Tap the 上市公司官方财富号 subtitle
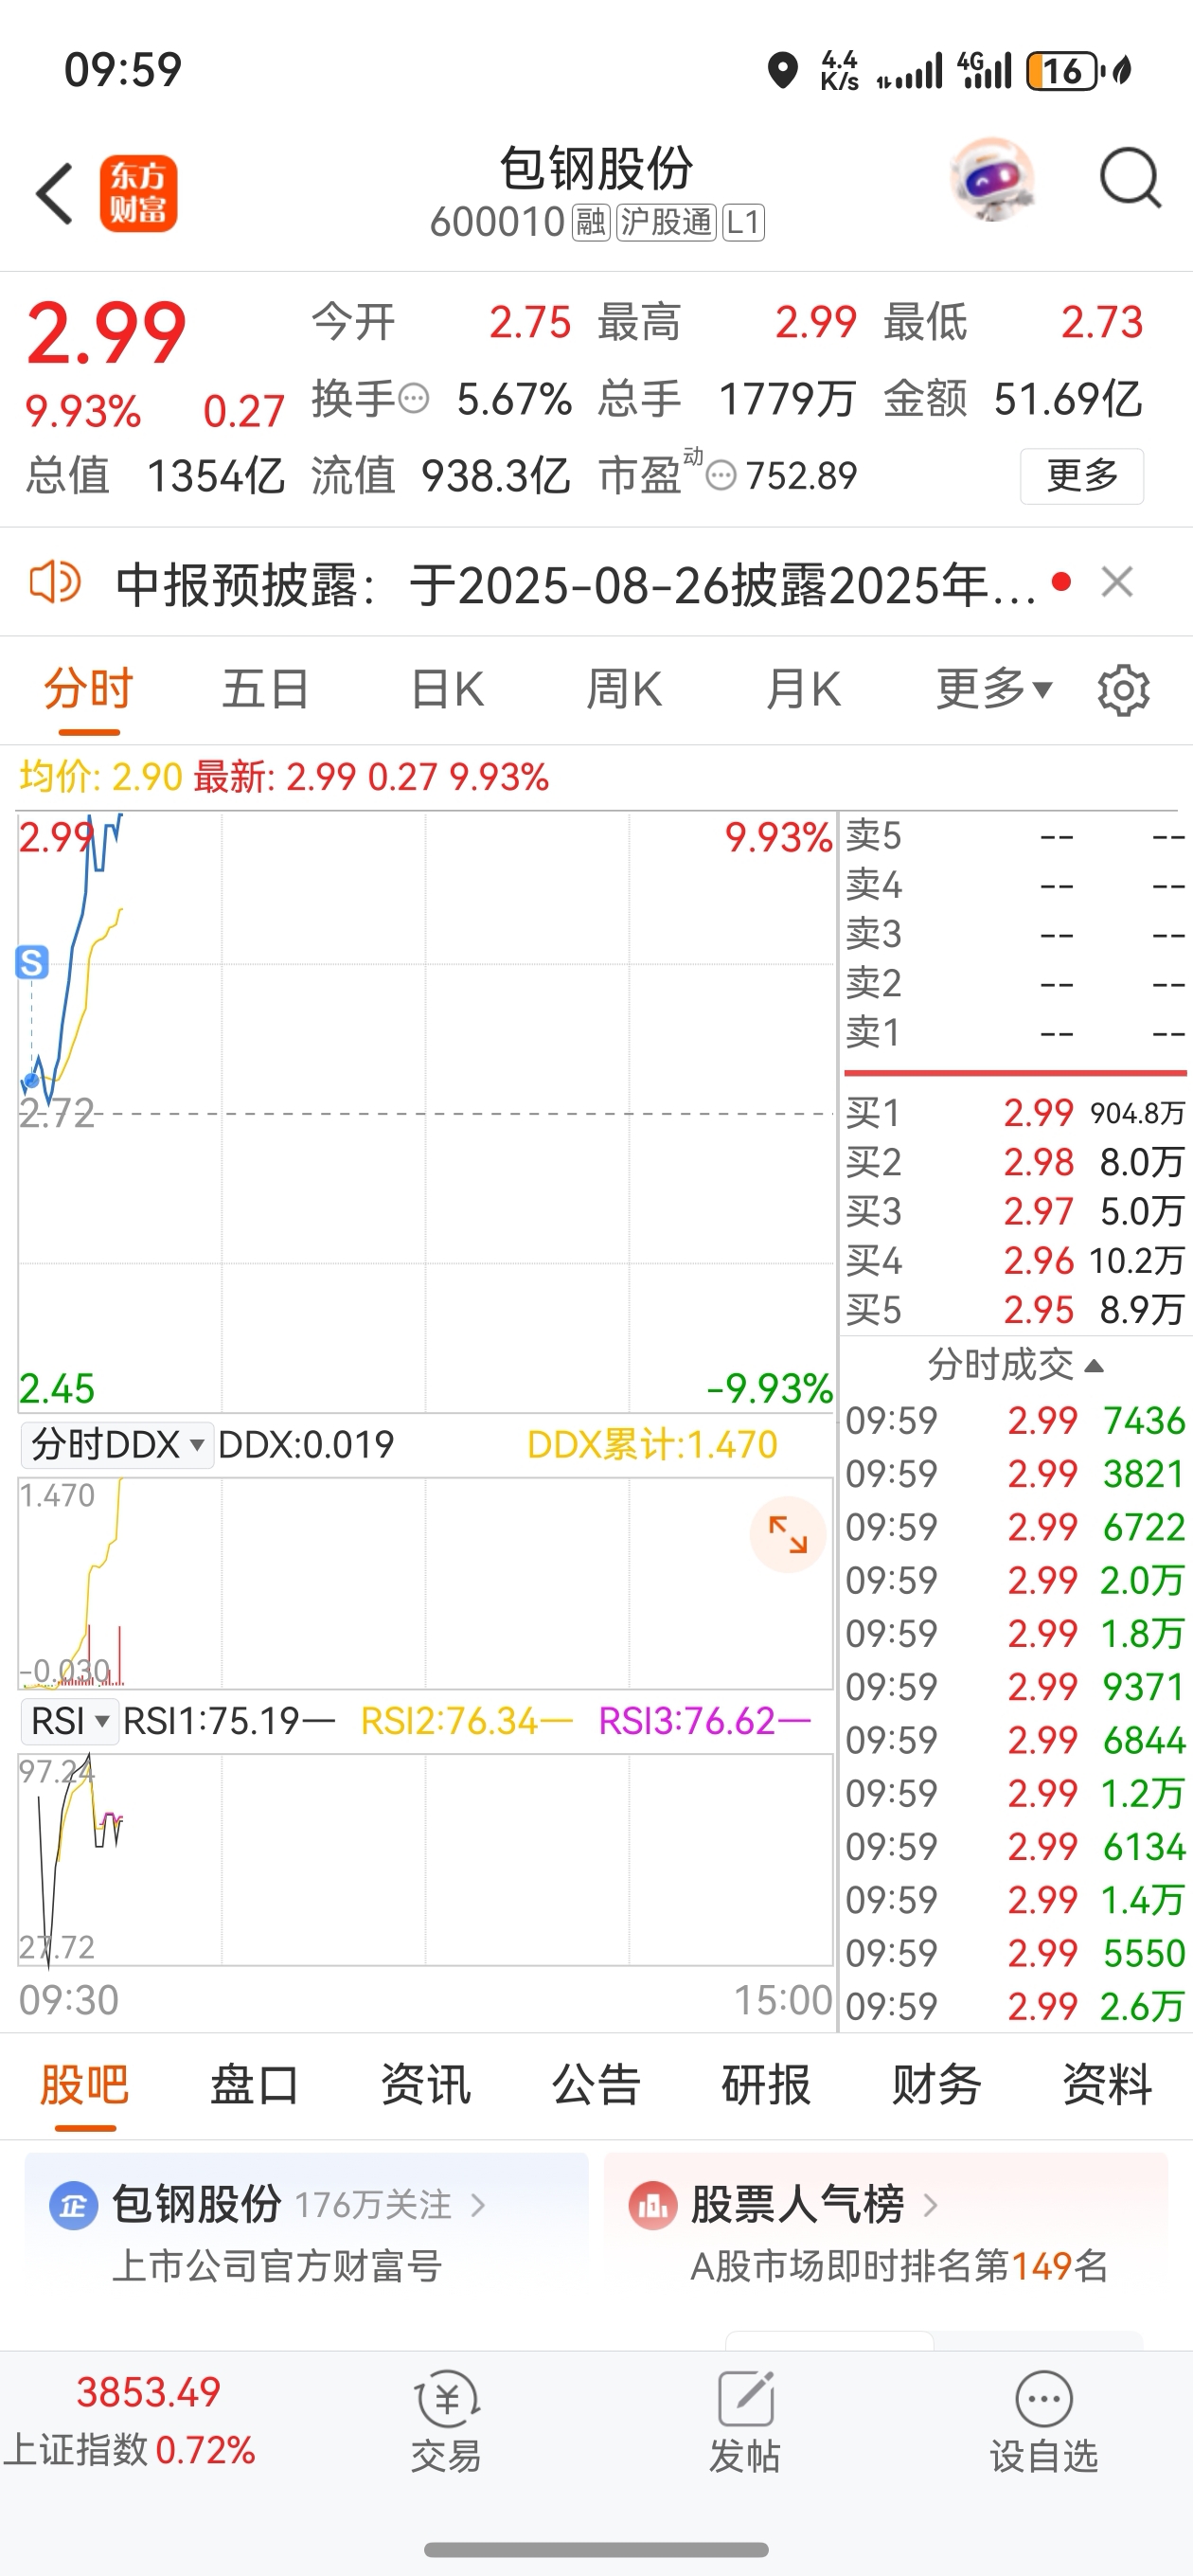 (277, 2266)
